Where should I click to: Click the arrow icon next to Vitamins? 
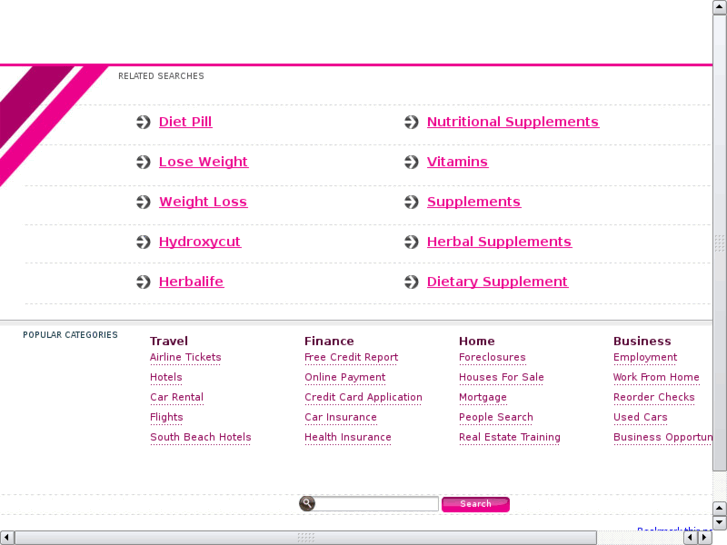[x=411, y=162]
